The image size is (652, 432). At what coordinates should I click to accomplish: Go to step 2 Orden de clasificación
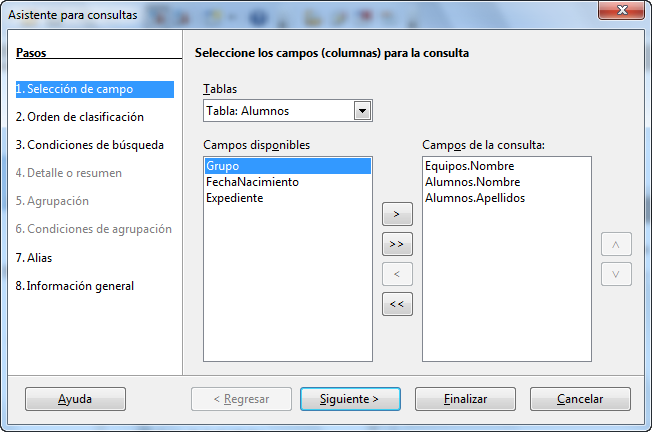[x=80, y=117]
